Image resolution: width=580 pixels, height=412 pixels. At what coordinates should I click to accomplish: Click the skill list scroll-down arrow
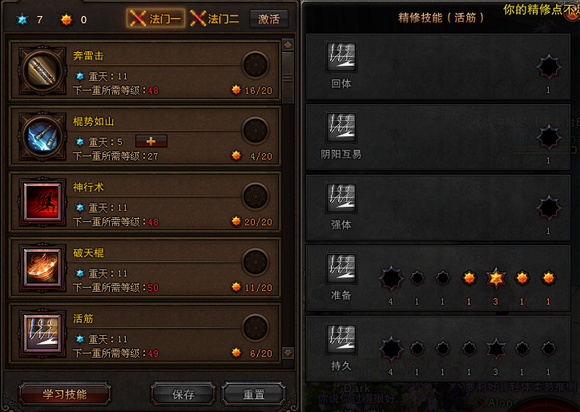288,352
